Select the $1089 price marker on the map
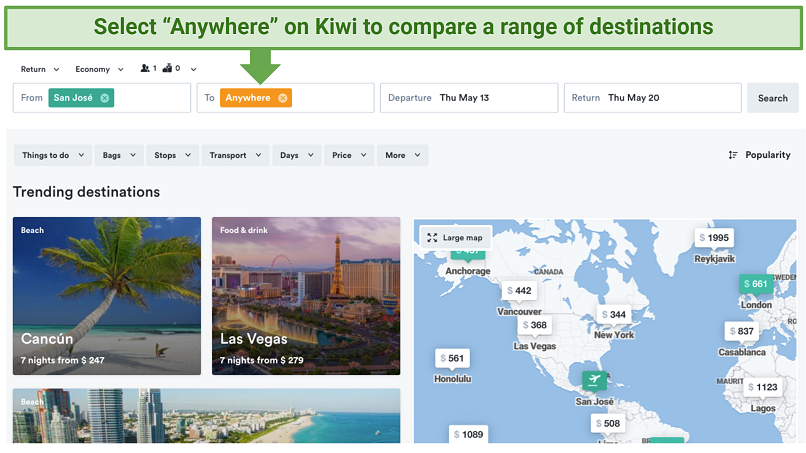This screenshot has width=806, height=453. pos(468,434)
